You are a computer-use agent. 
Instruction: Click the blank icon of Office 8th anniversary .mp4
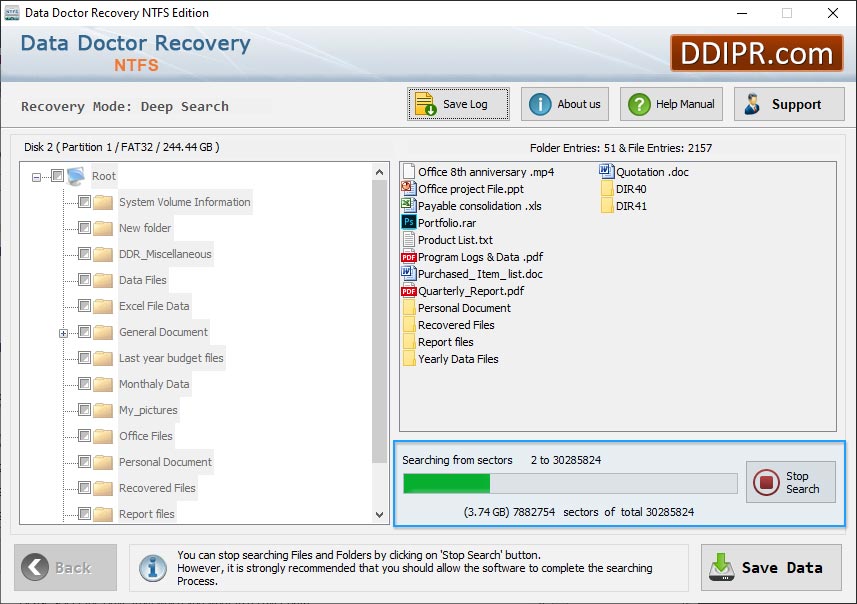[409, 172]
